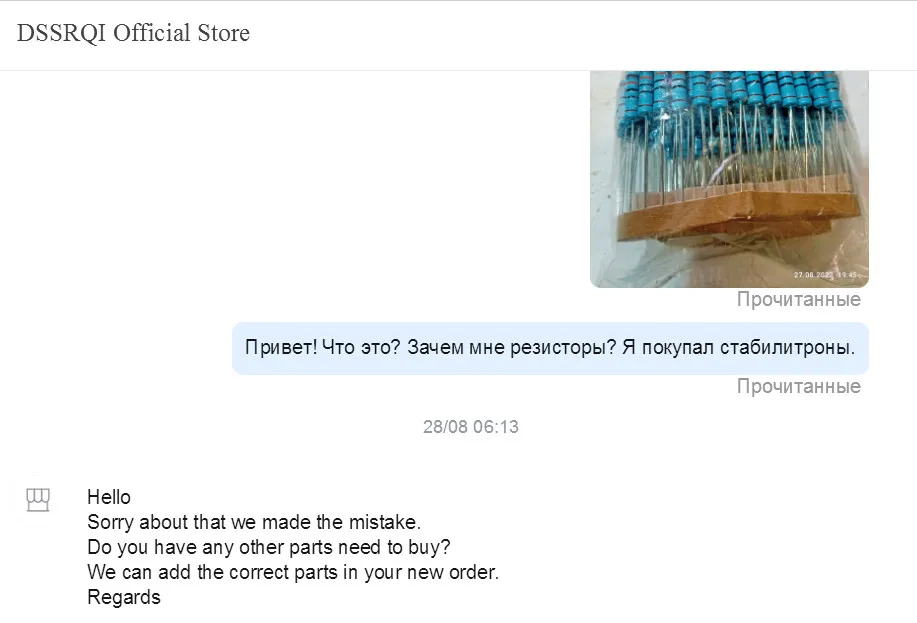Open the DSSRQI Official Store title
The width and height of the screenshot is (917, 623).
[x=133, y=33]
